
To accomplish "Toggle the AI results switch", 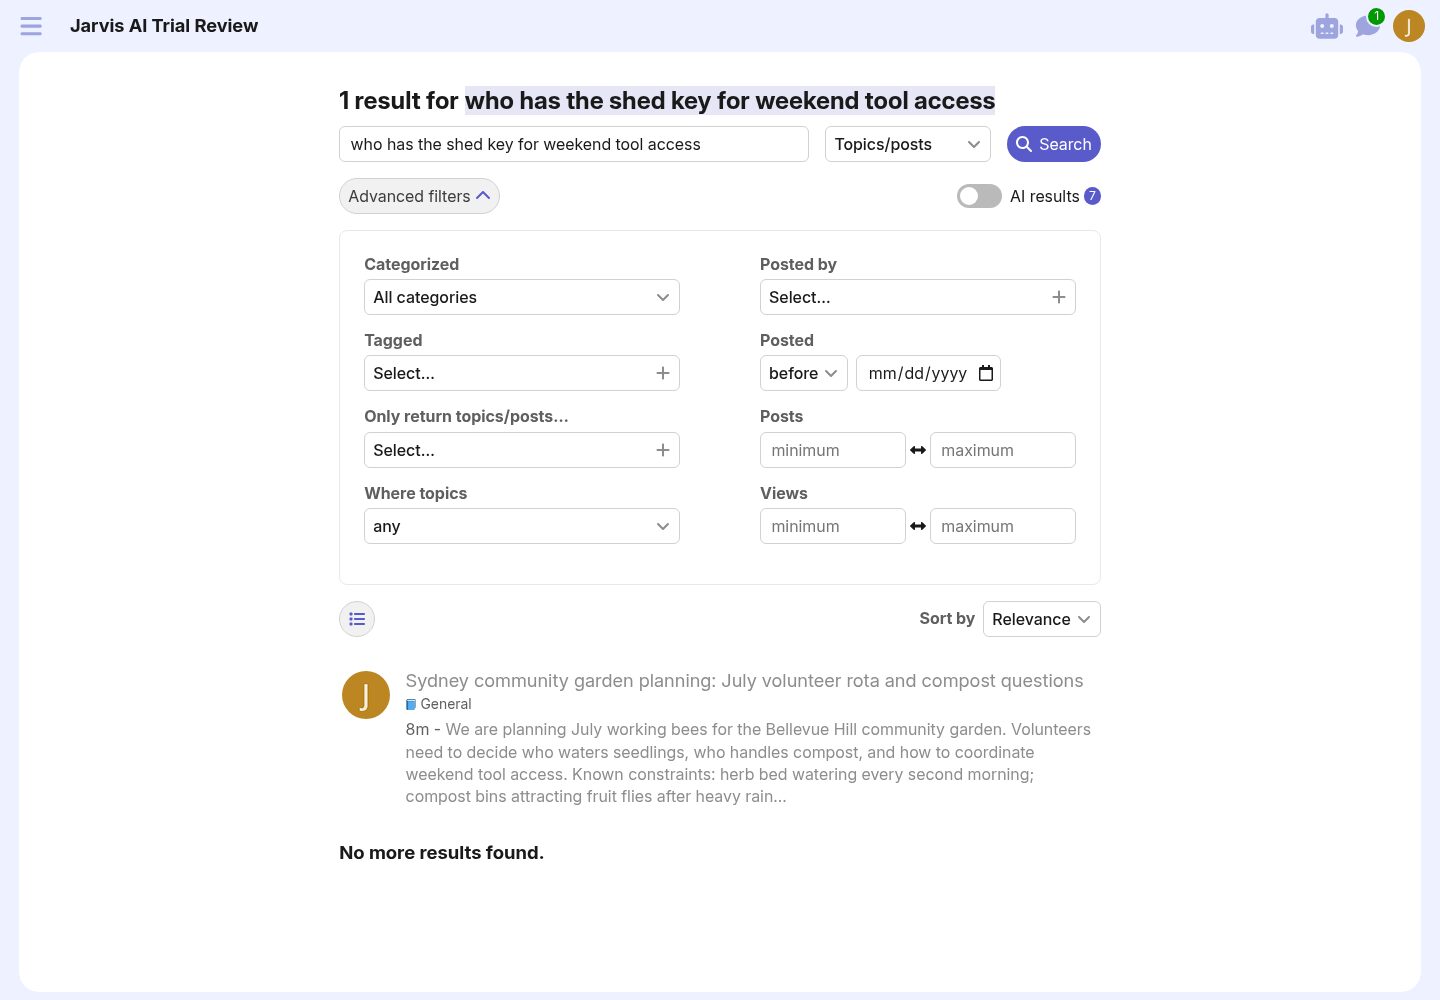I will (979, 196).
